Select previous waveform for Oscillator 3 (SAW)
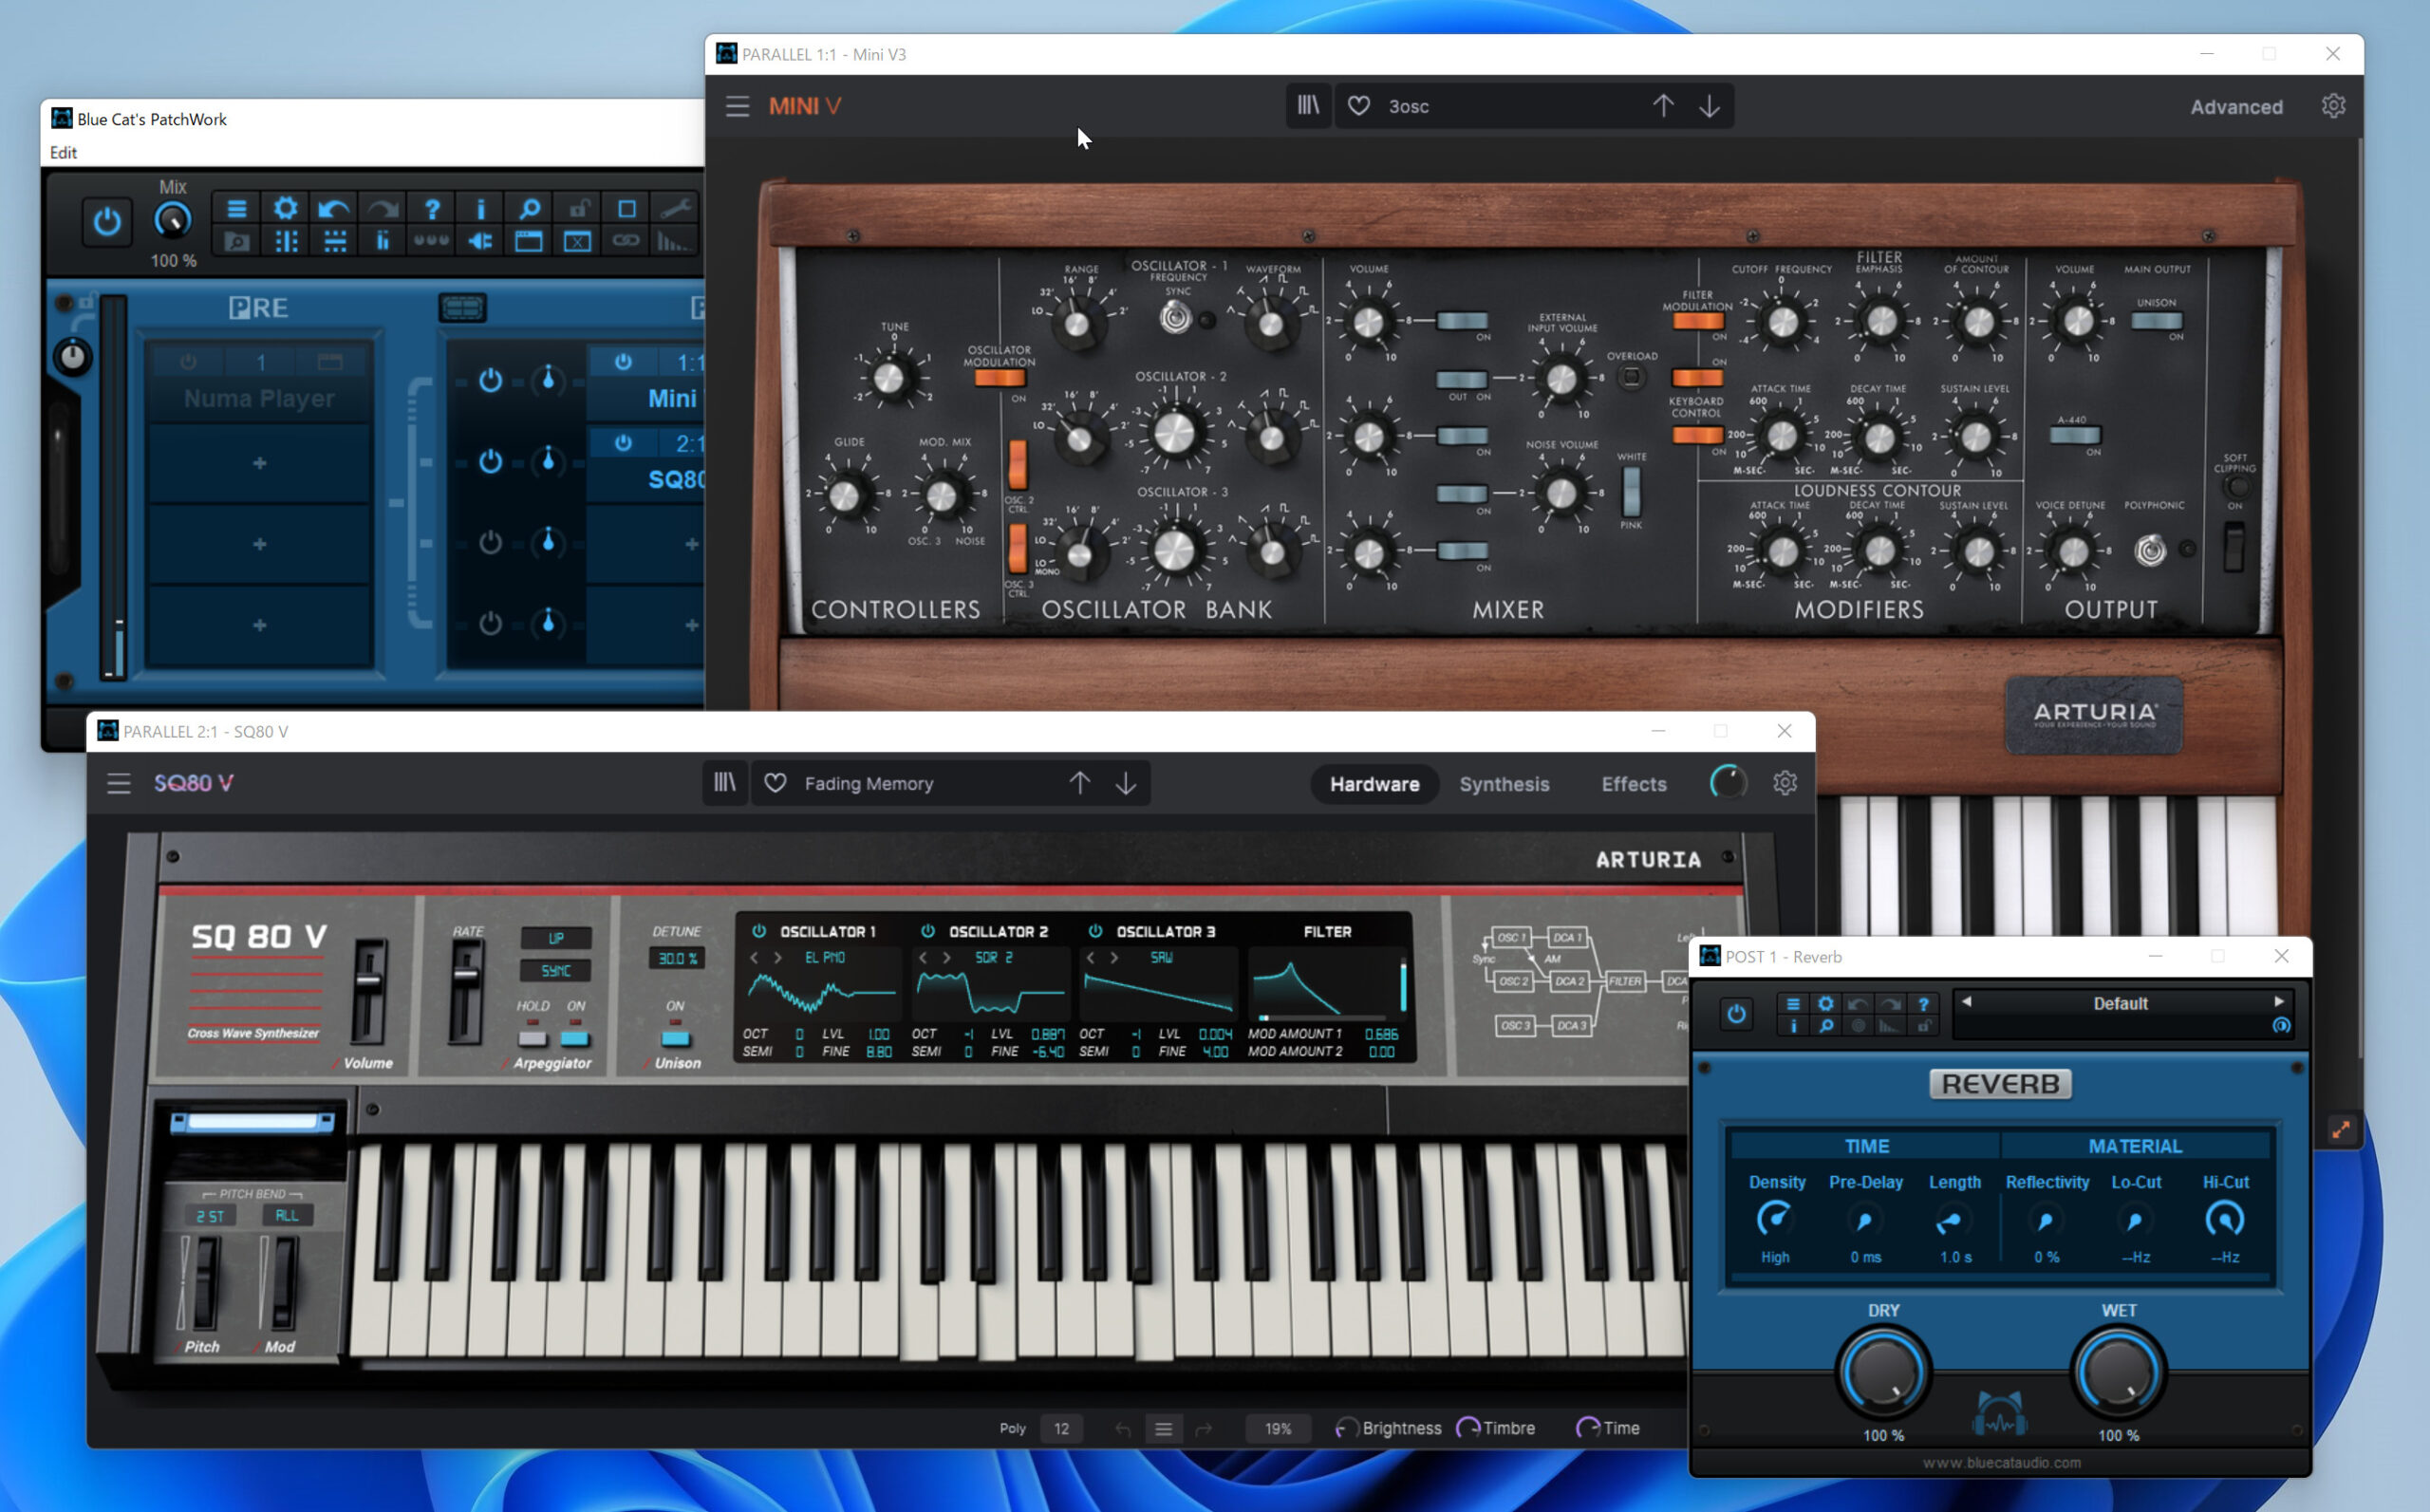The width and height of the screenshot is (2430, 1512). click(1090, 958)
